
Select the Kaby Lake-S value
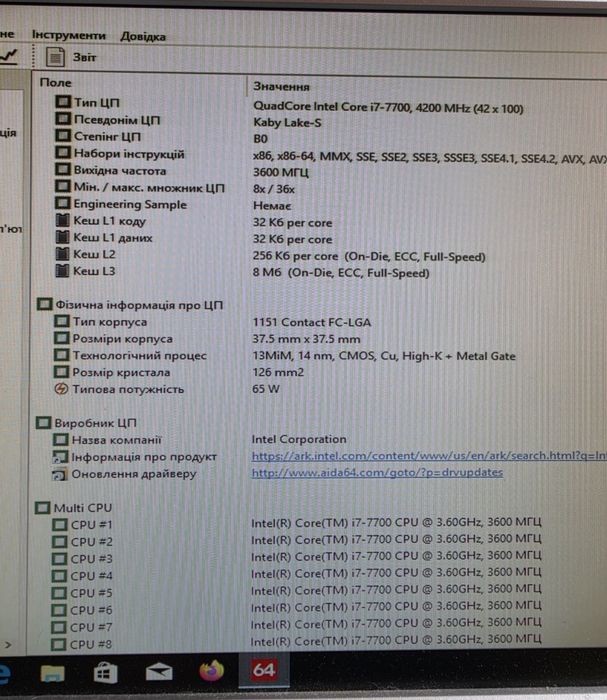287,122
